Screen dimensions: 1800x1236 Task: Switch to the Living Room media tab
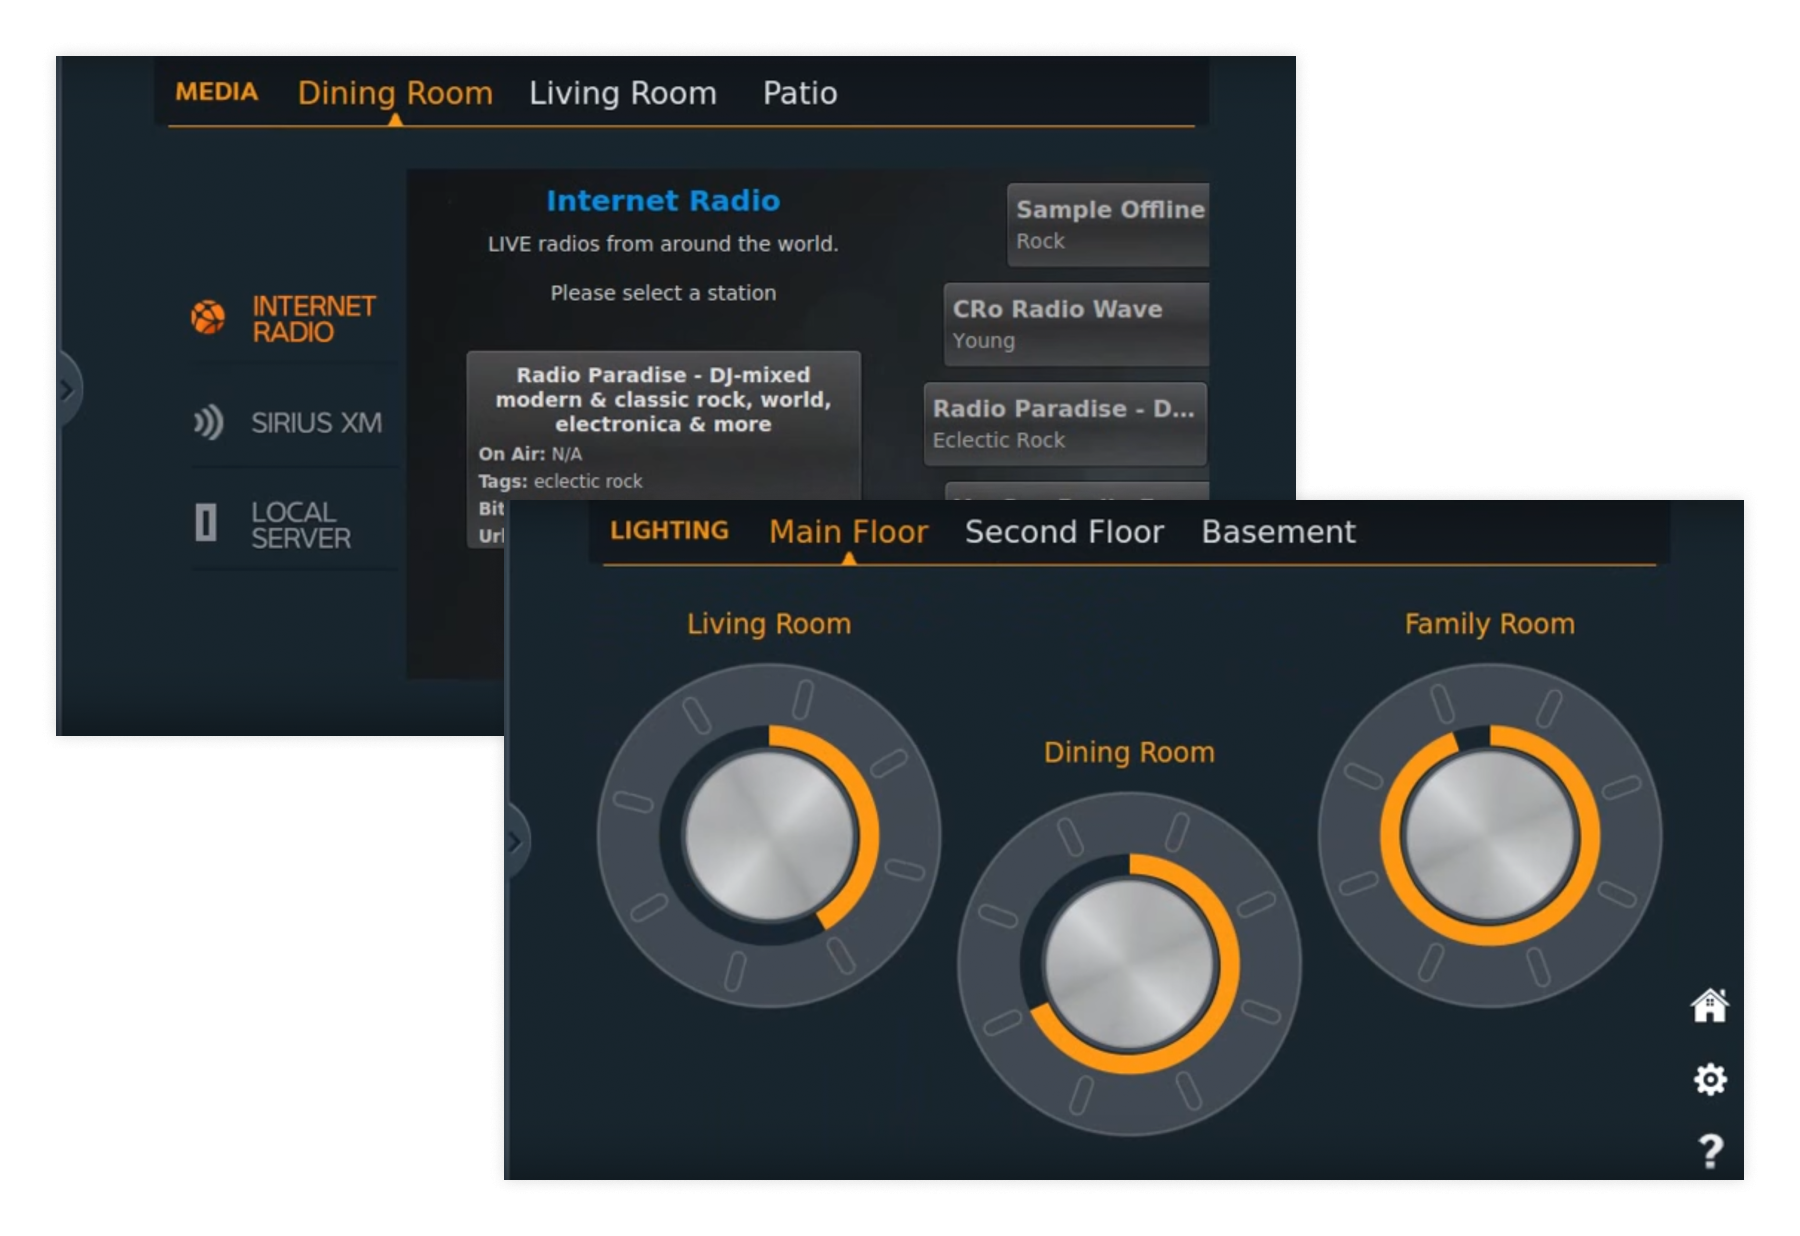[x=622, y=93]
